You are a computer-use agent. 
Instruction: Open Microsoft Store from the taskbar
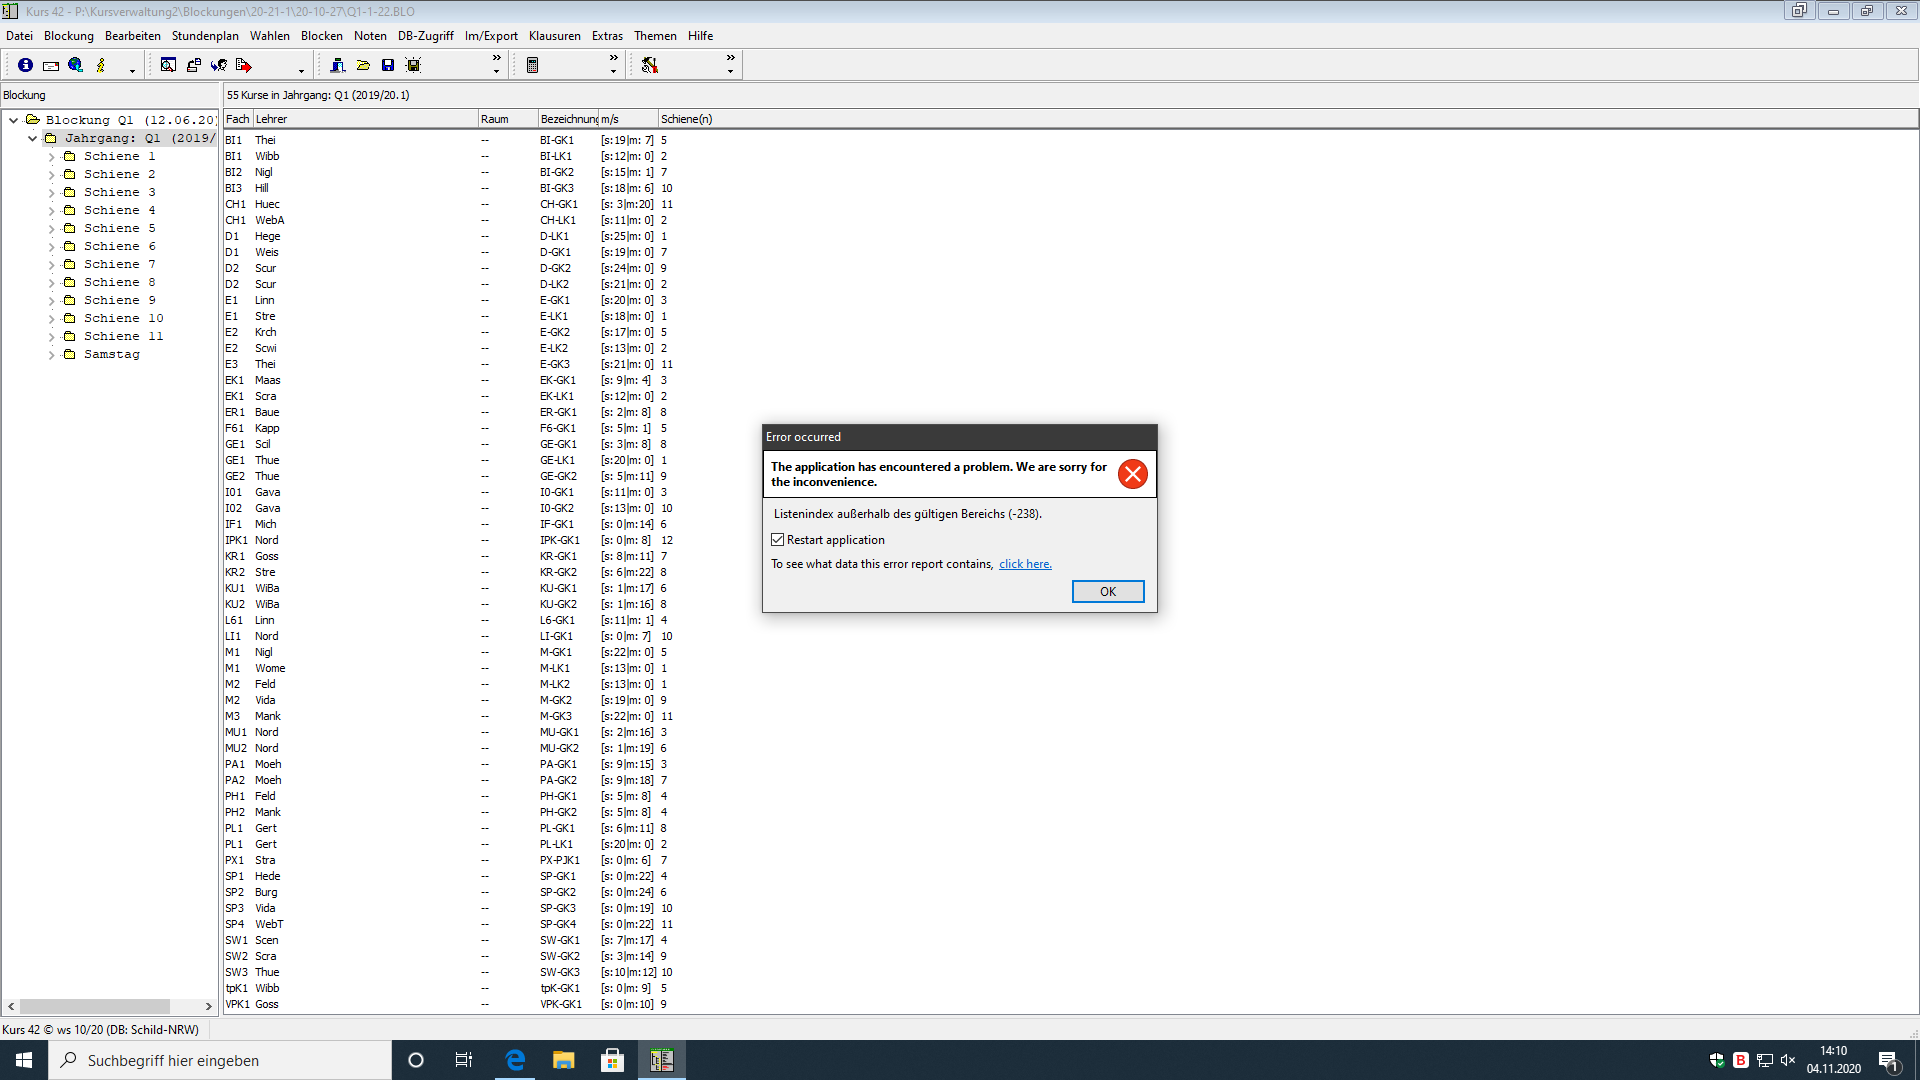click(612, 1060)
